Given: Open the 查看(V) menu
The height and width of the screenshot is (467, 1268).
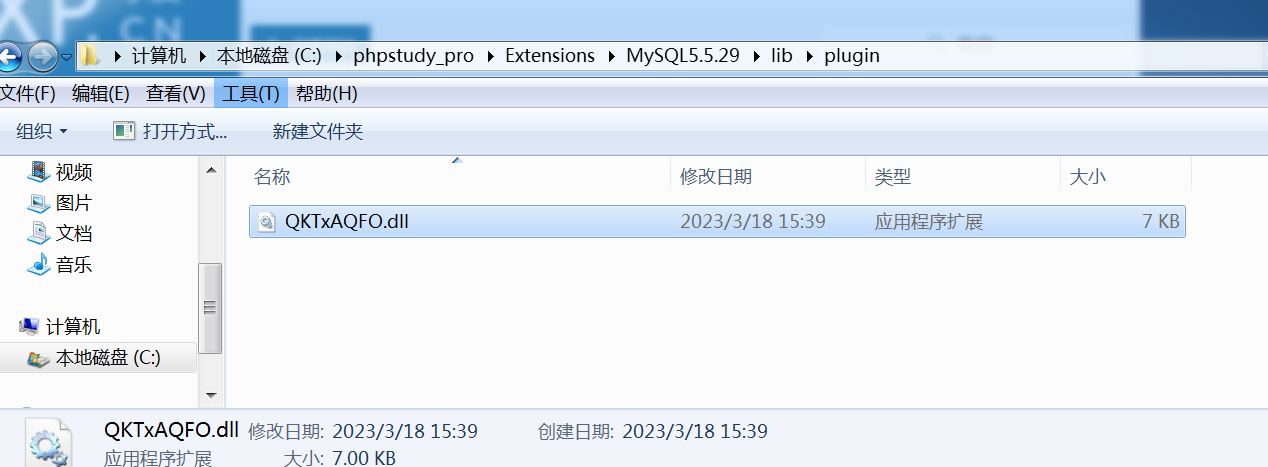Looking at the screenshot, I should (175, 94).
